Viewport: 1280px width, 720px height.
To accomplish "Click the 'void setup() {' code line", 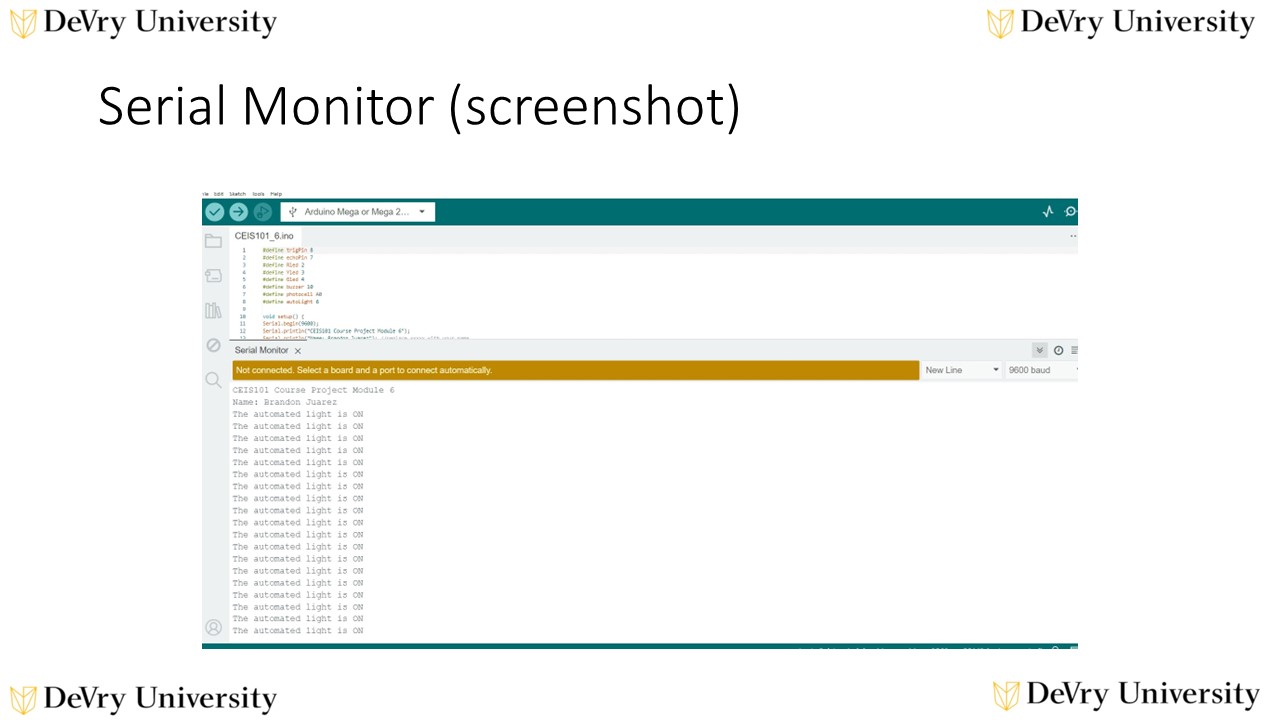I will [x=282, y=316].
